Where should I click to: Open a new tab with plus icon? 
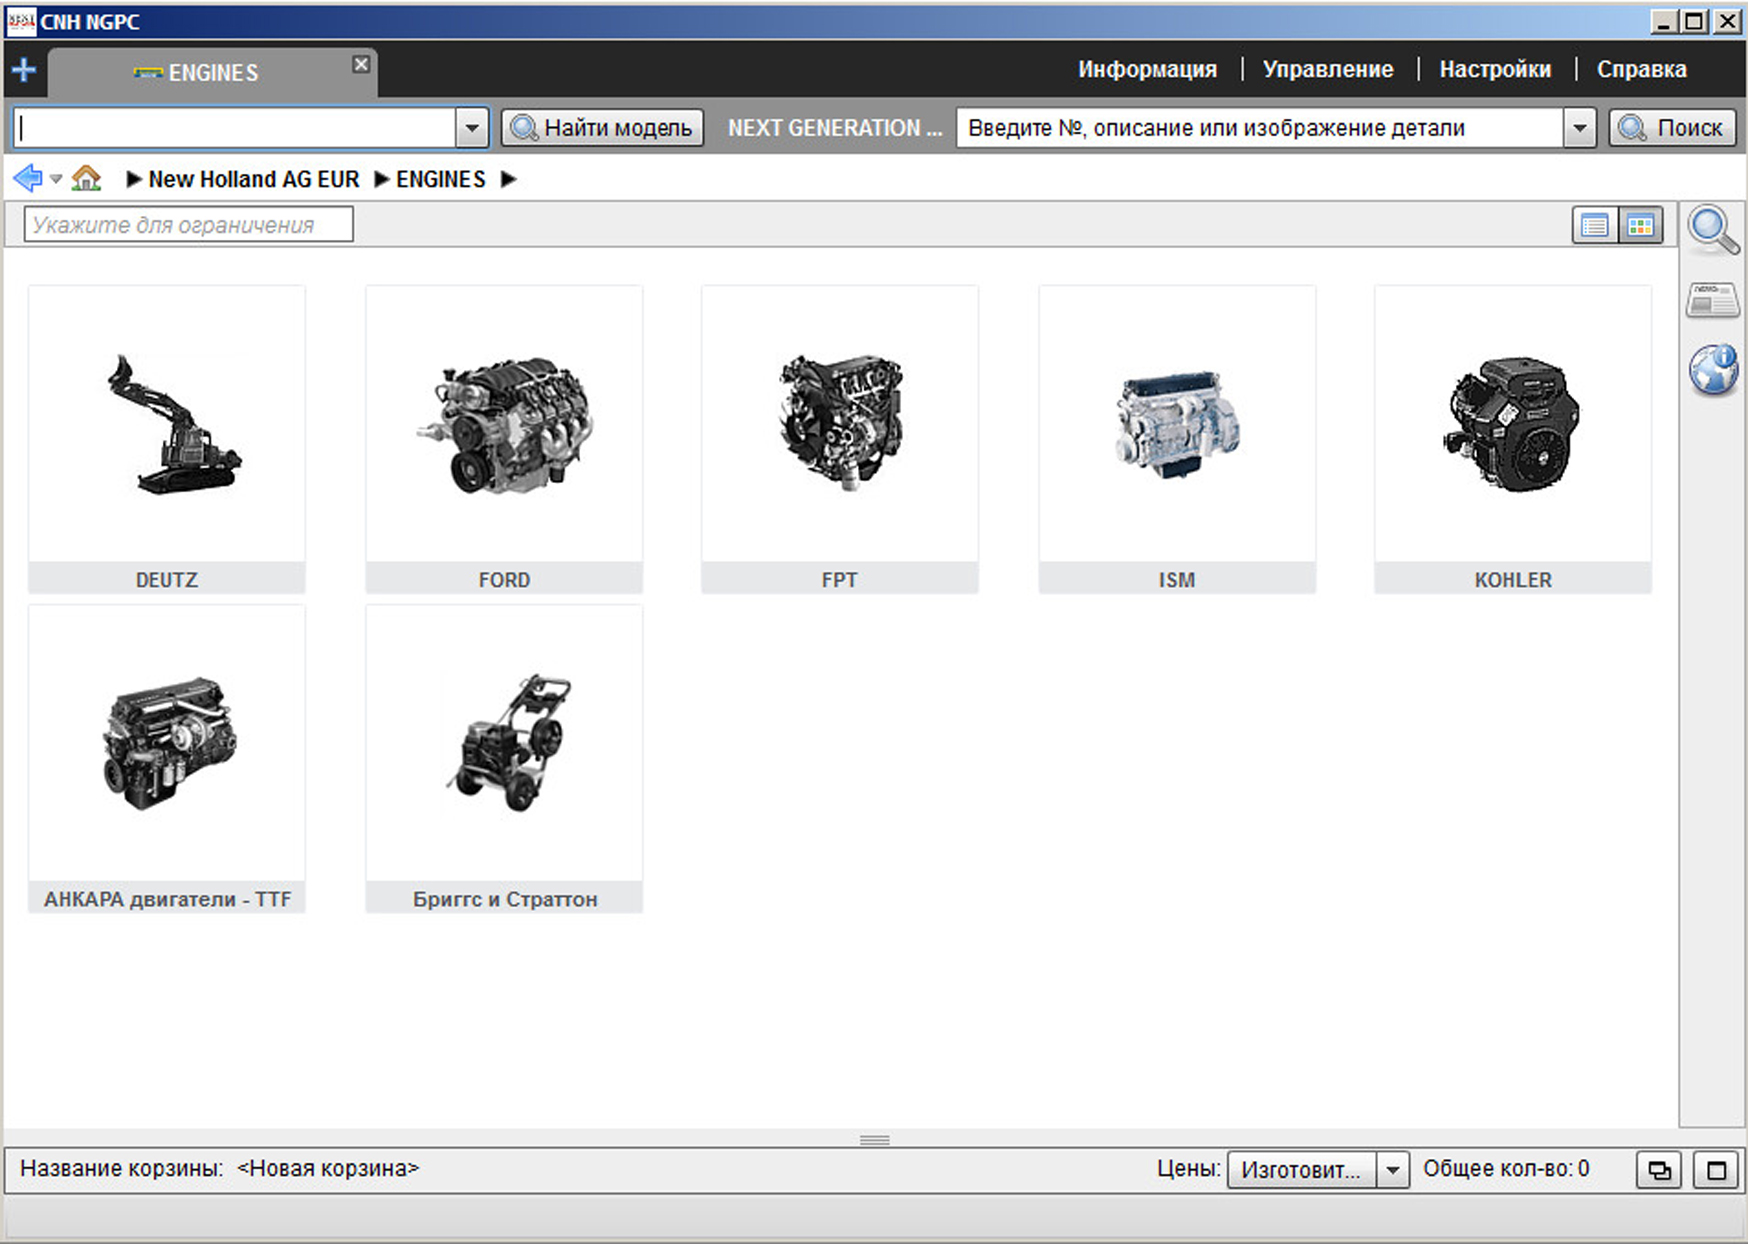click(x=23, y=70)
